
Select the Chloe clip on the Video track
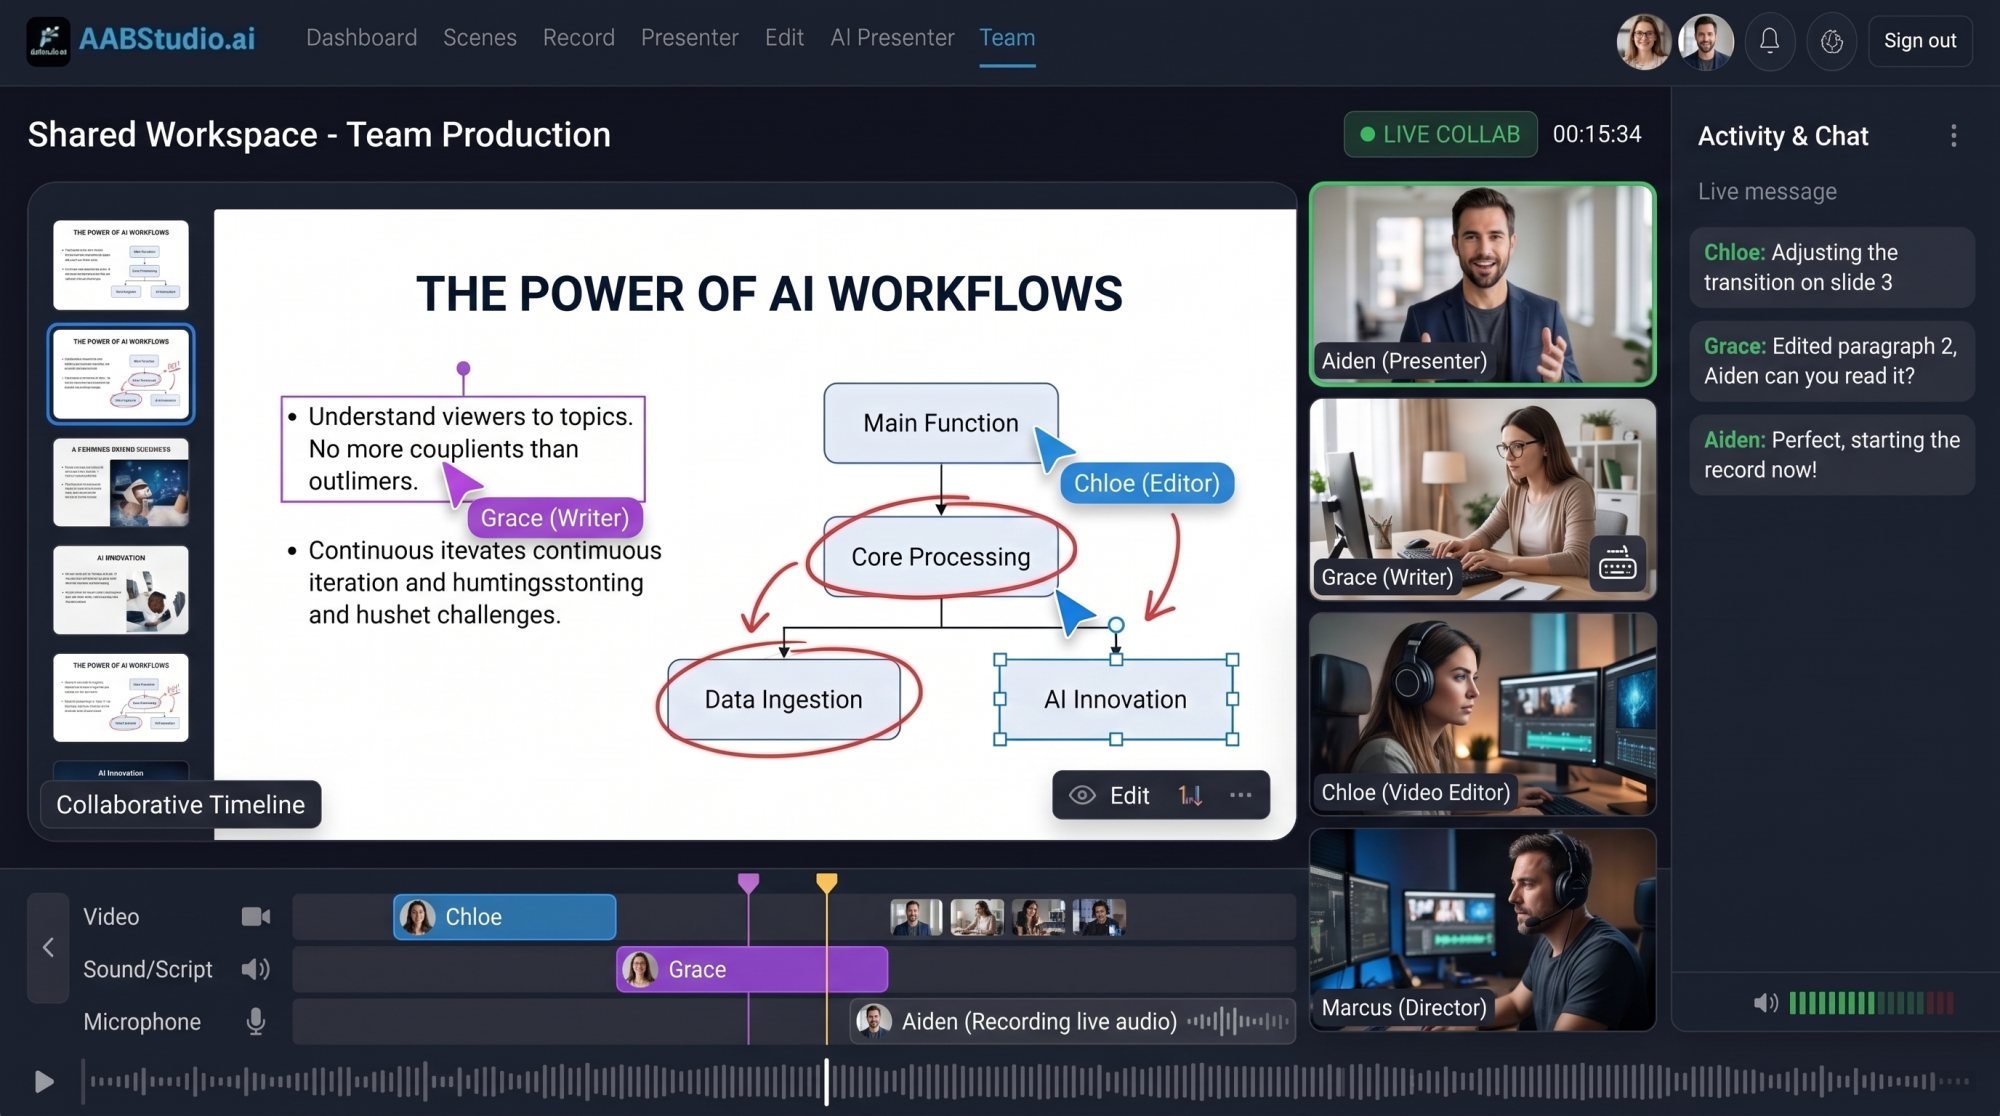point(505,916)
